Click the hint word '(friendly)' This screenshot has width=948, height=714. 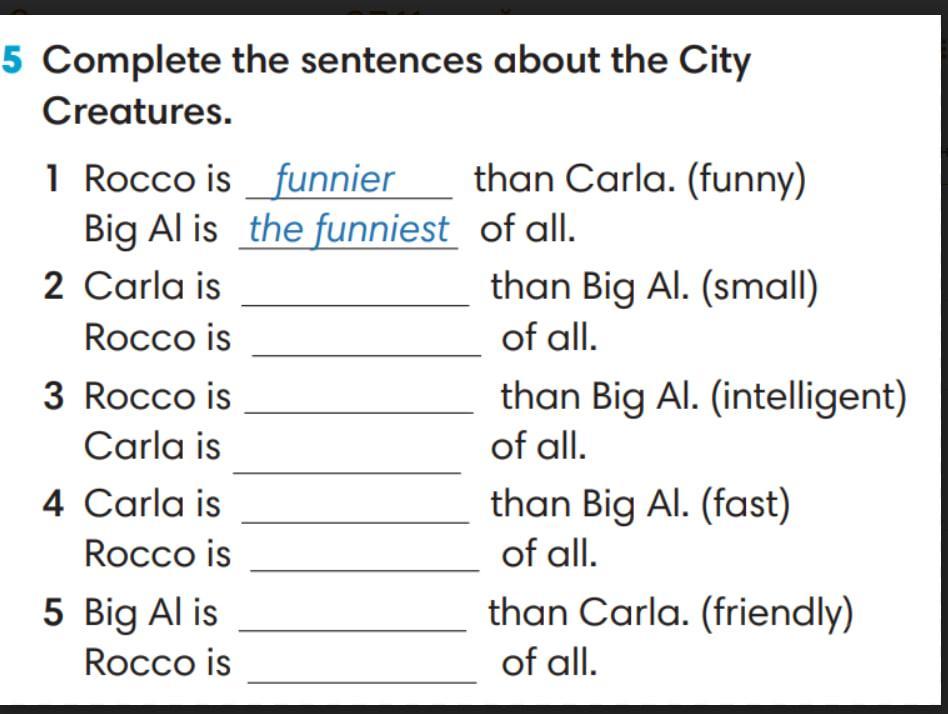tap(777, 614)
